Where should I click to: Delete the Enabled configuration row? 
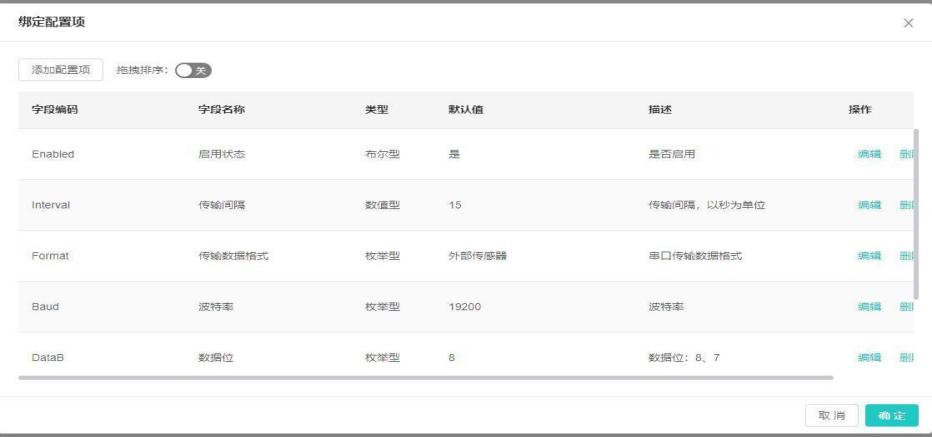[x=907, y=155]
